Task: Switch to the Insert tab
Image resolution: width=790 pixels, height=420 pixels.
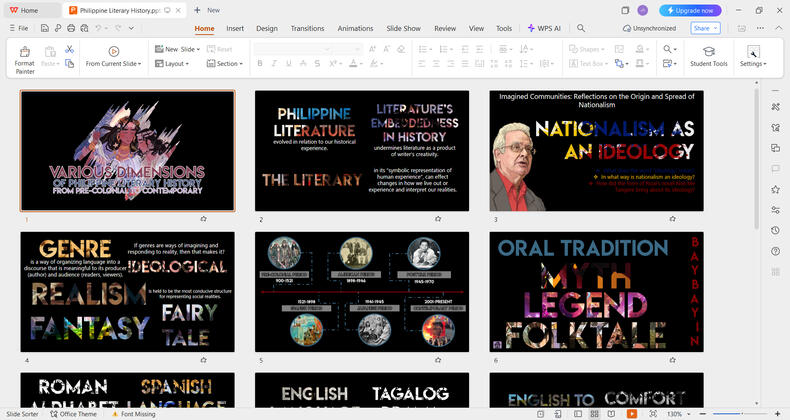Action: click(x=235, y=28)
